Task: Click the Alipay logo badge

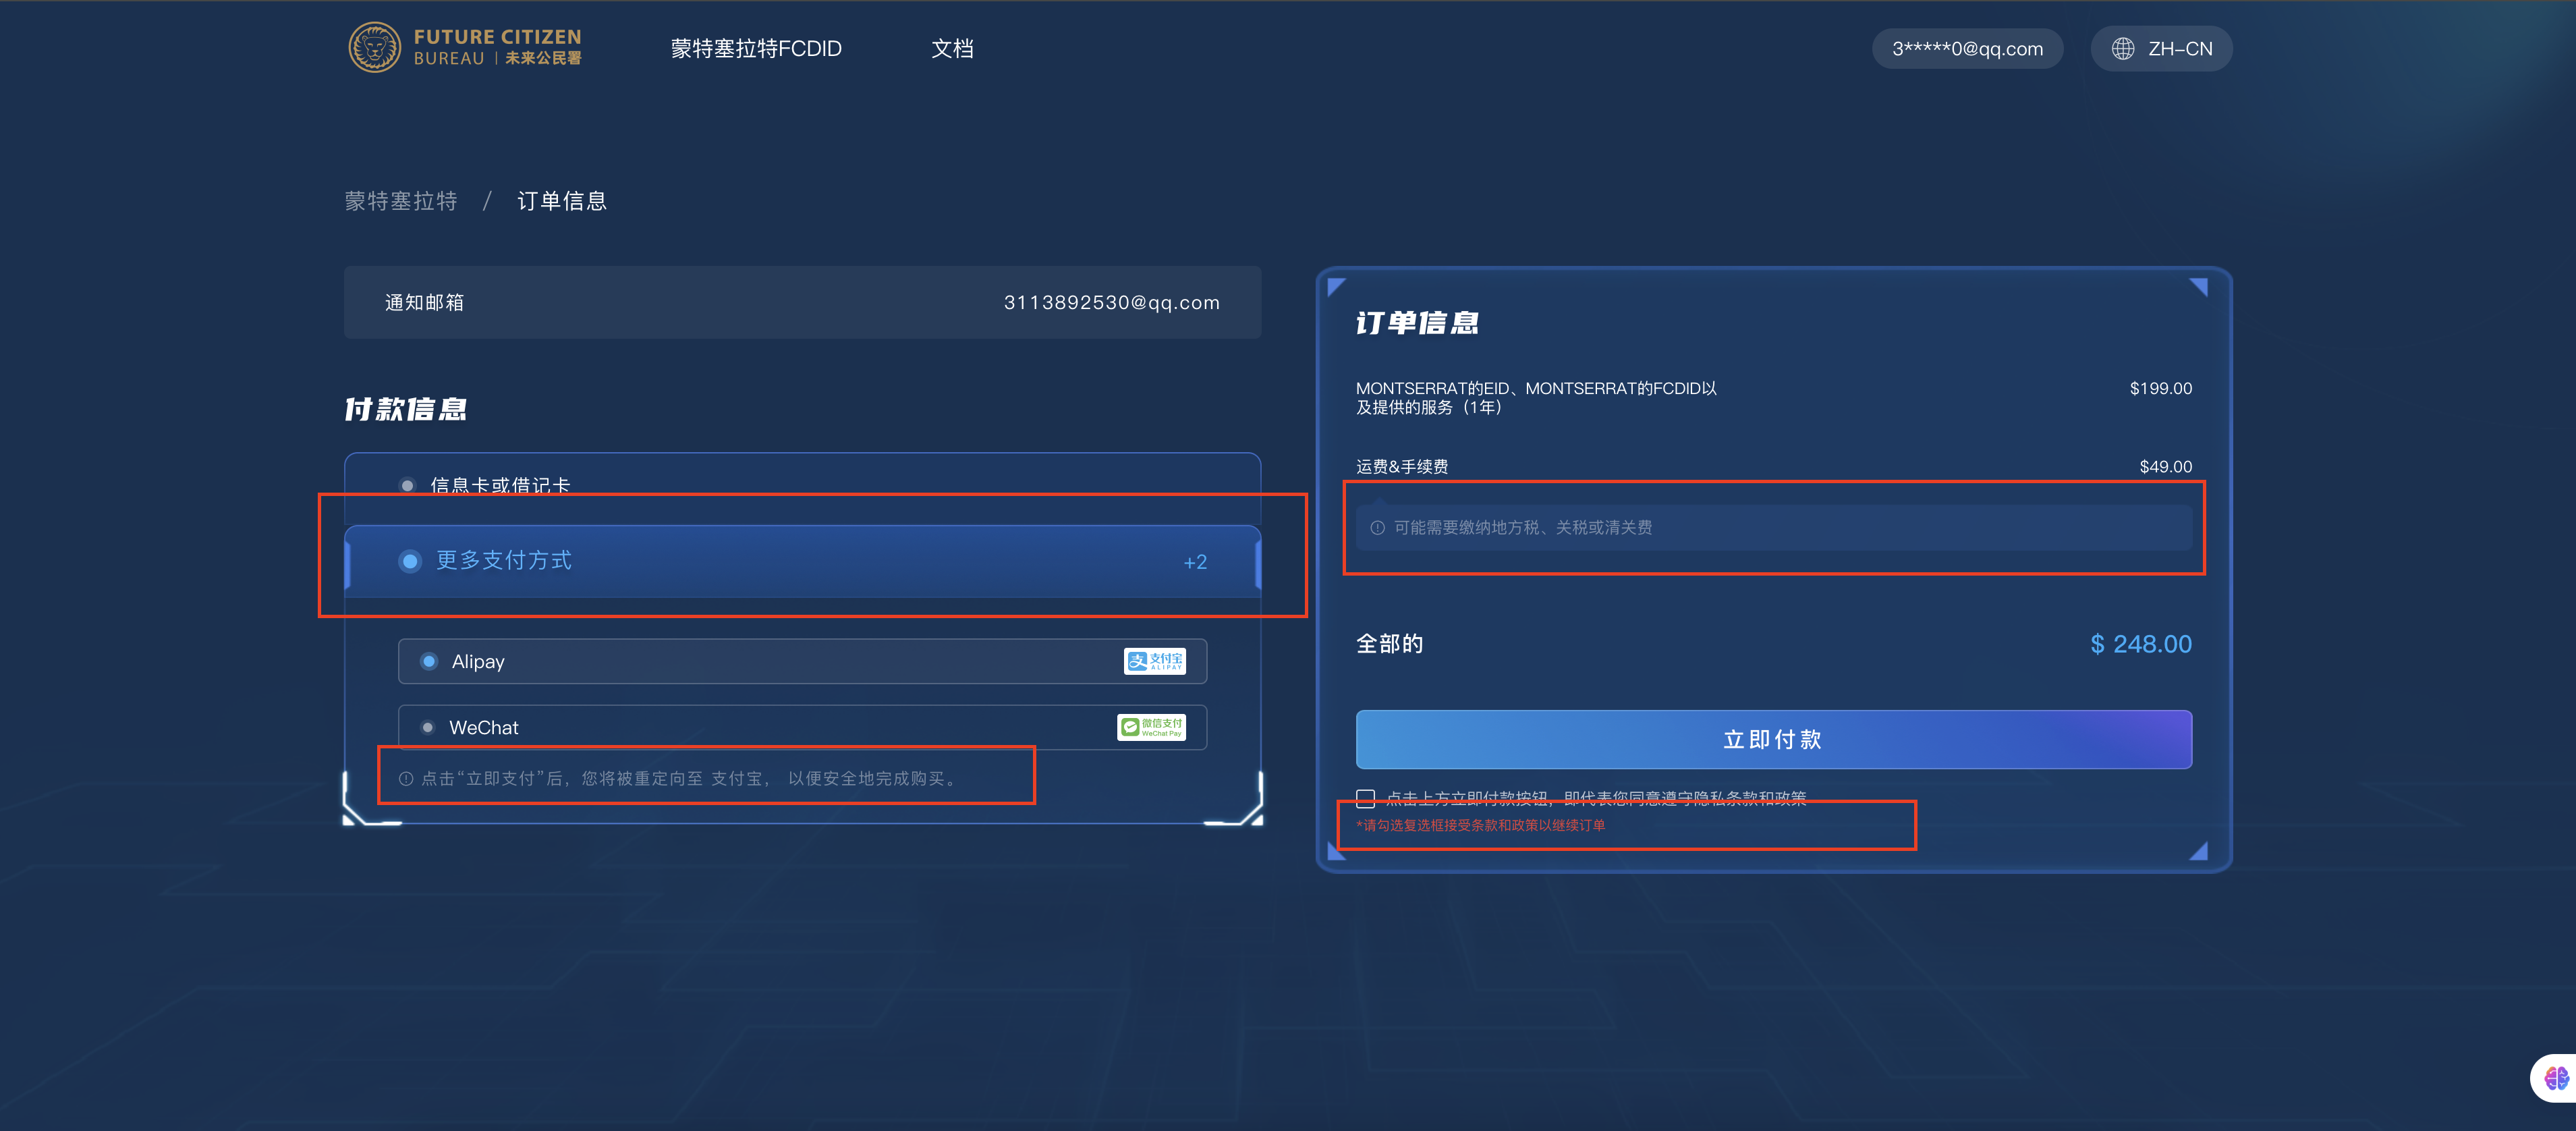Action: (x=1154, y=661)
